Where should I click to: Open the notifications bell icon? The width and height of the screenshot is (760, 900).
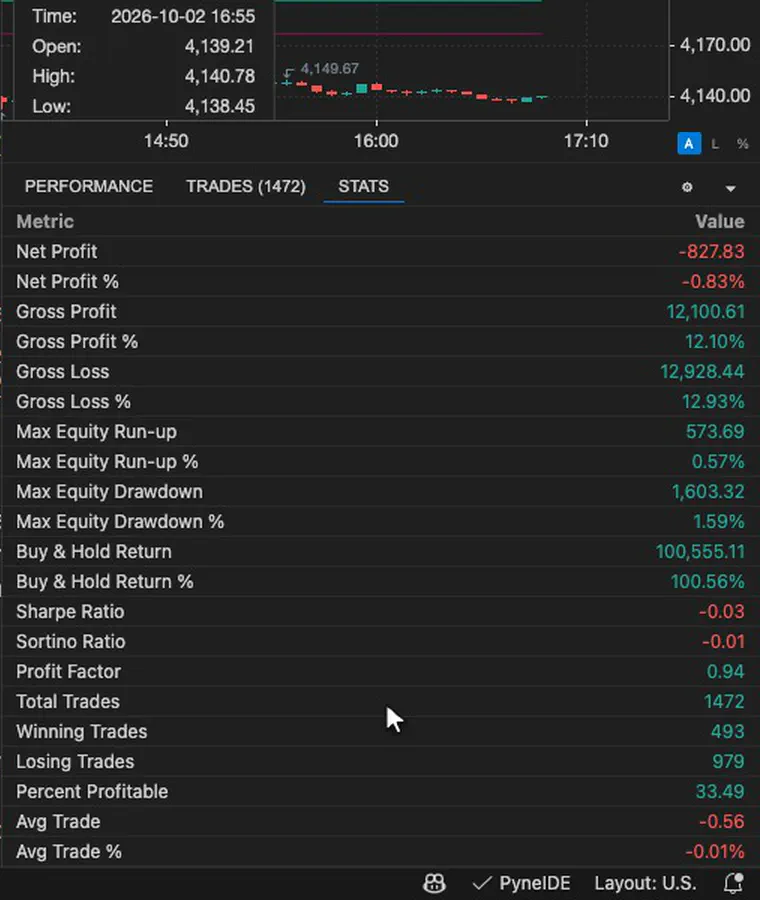point(734,883)
